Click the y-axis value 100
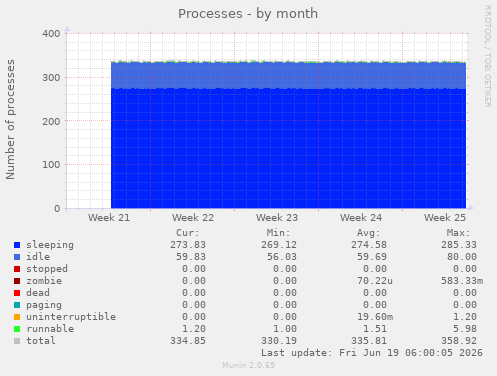 51,165
